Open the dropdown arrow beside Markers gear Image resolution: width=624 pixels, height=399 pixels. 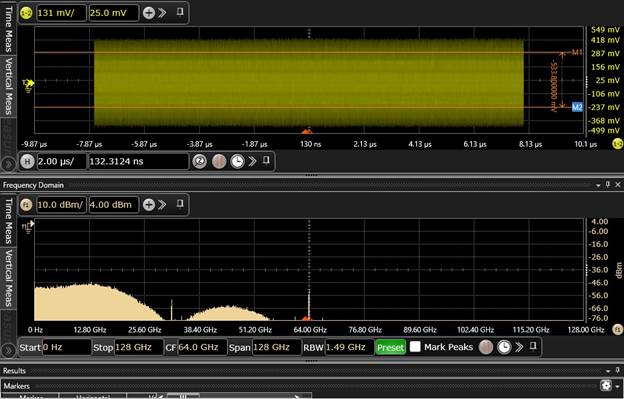(617, 386)
